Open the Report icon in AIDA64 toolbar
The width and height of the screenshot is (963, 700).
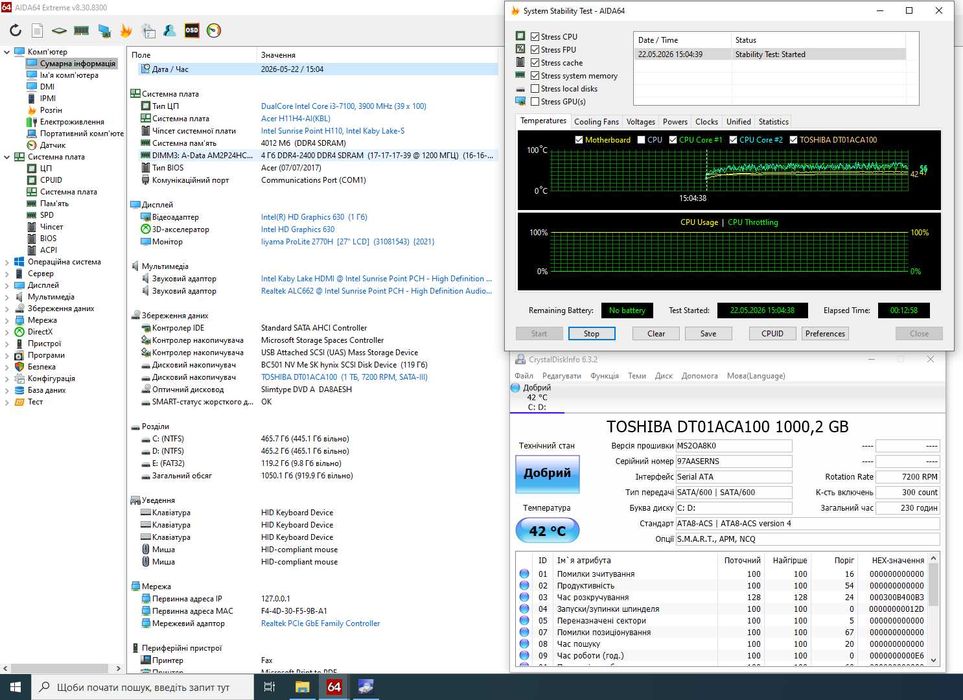click(37, 30)
